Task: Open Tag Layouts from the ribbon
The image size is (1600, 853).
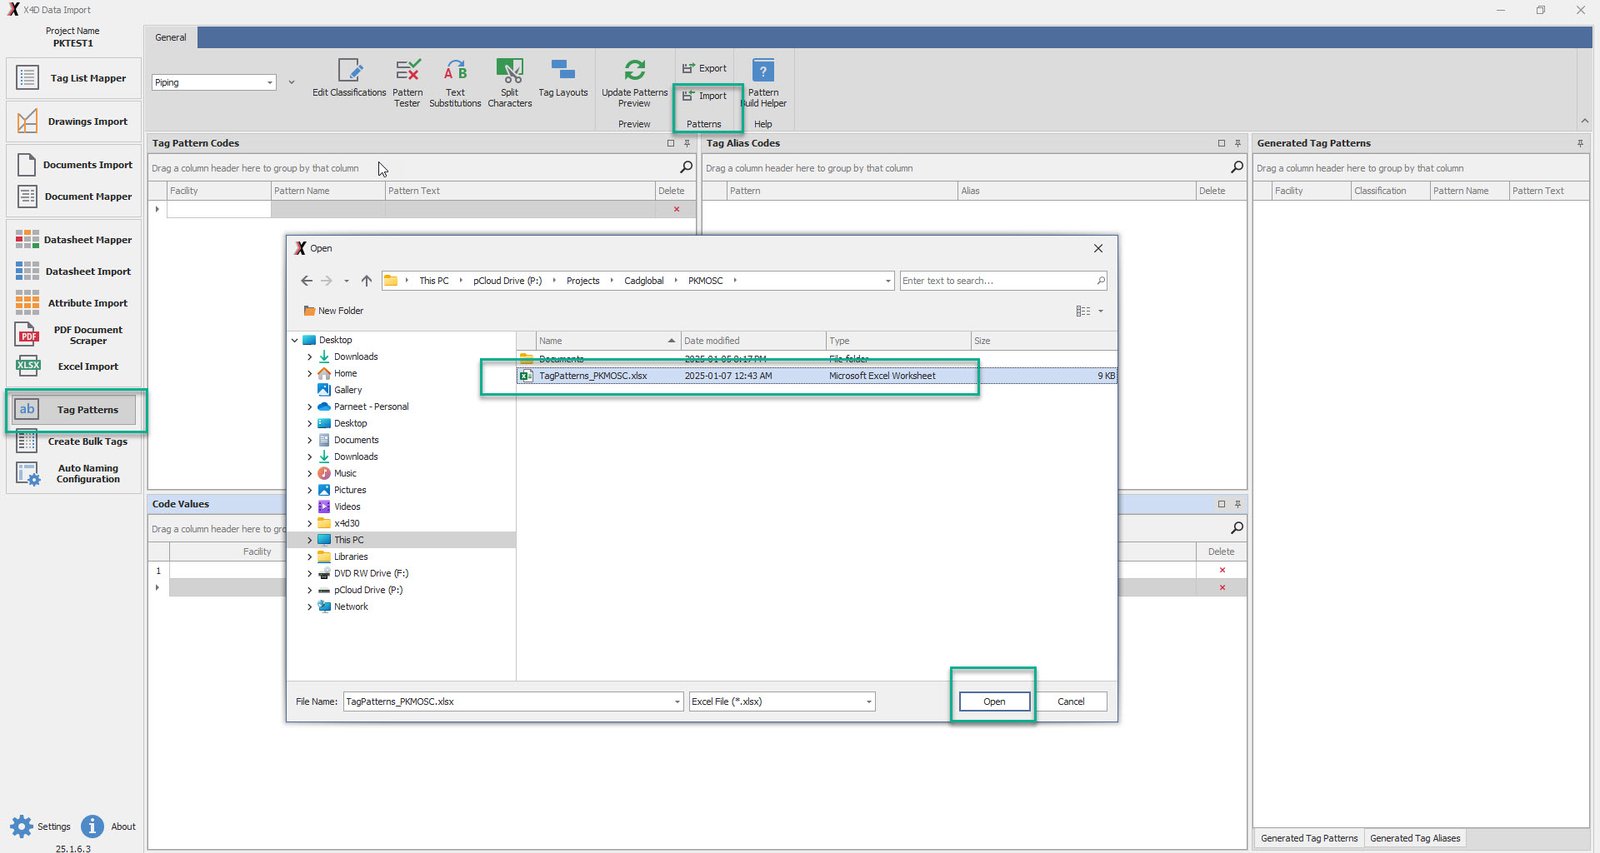Action: 563,71
